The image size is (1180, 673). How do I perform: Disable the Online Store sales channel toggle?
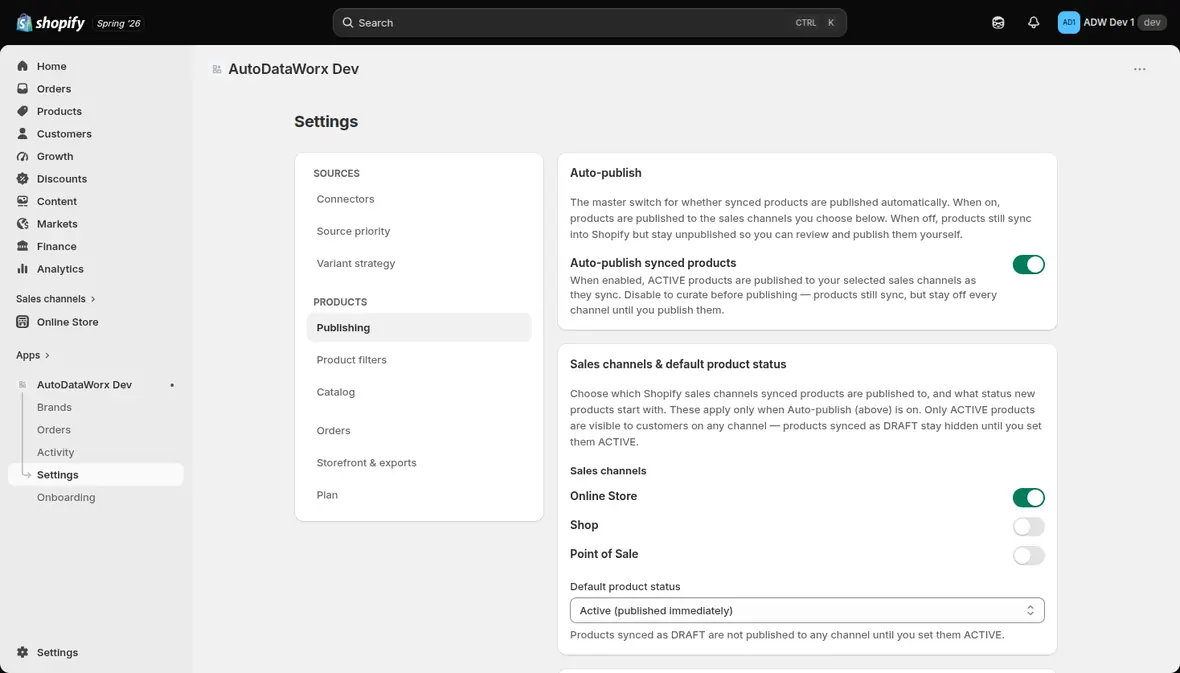click(1029, 498)
